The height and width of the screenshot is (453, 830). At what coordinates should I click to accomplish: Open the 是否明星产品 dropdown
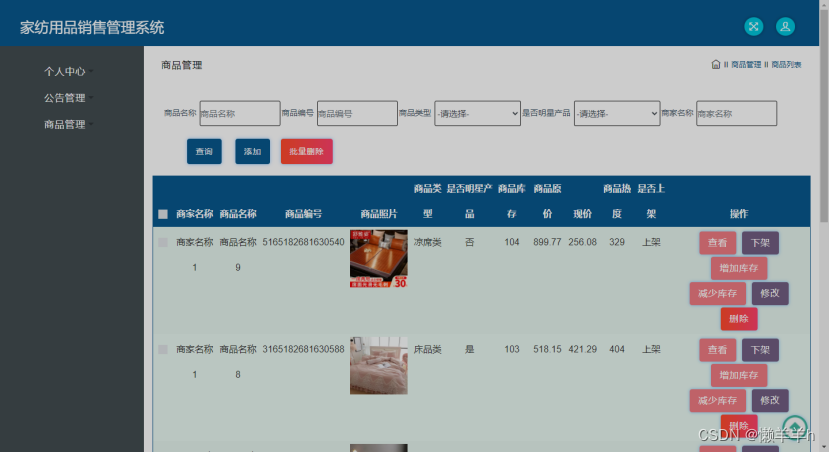pos(617,113)
